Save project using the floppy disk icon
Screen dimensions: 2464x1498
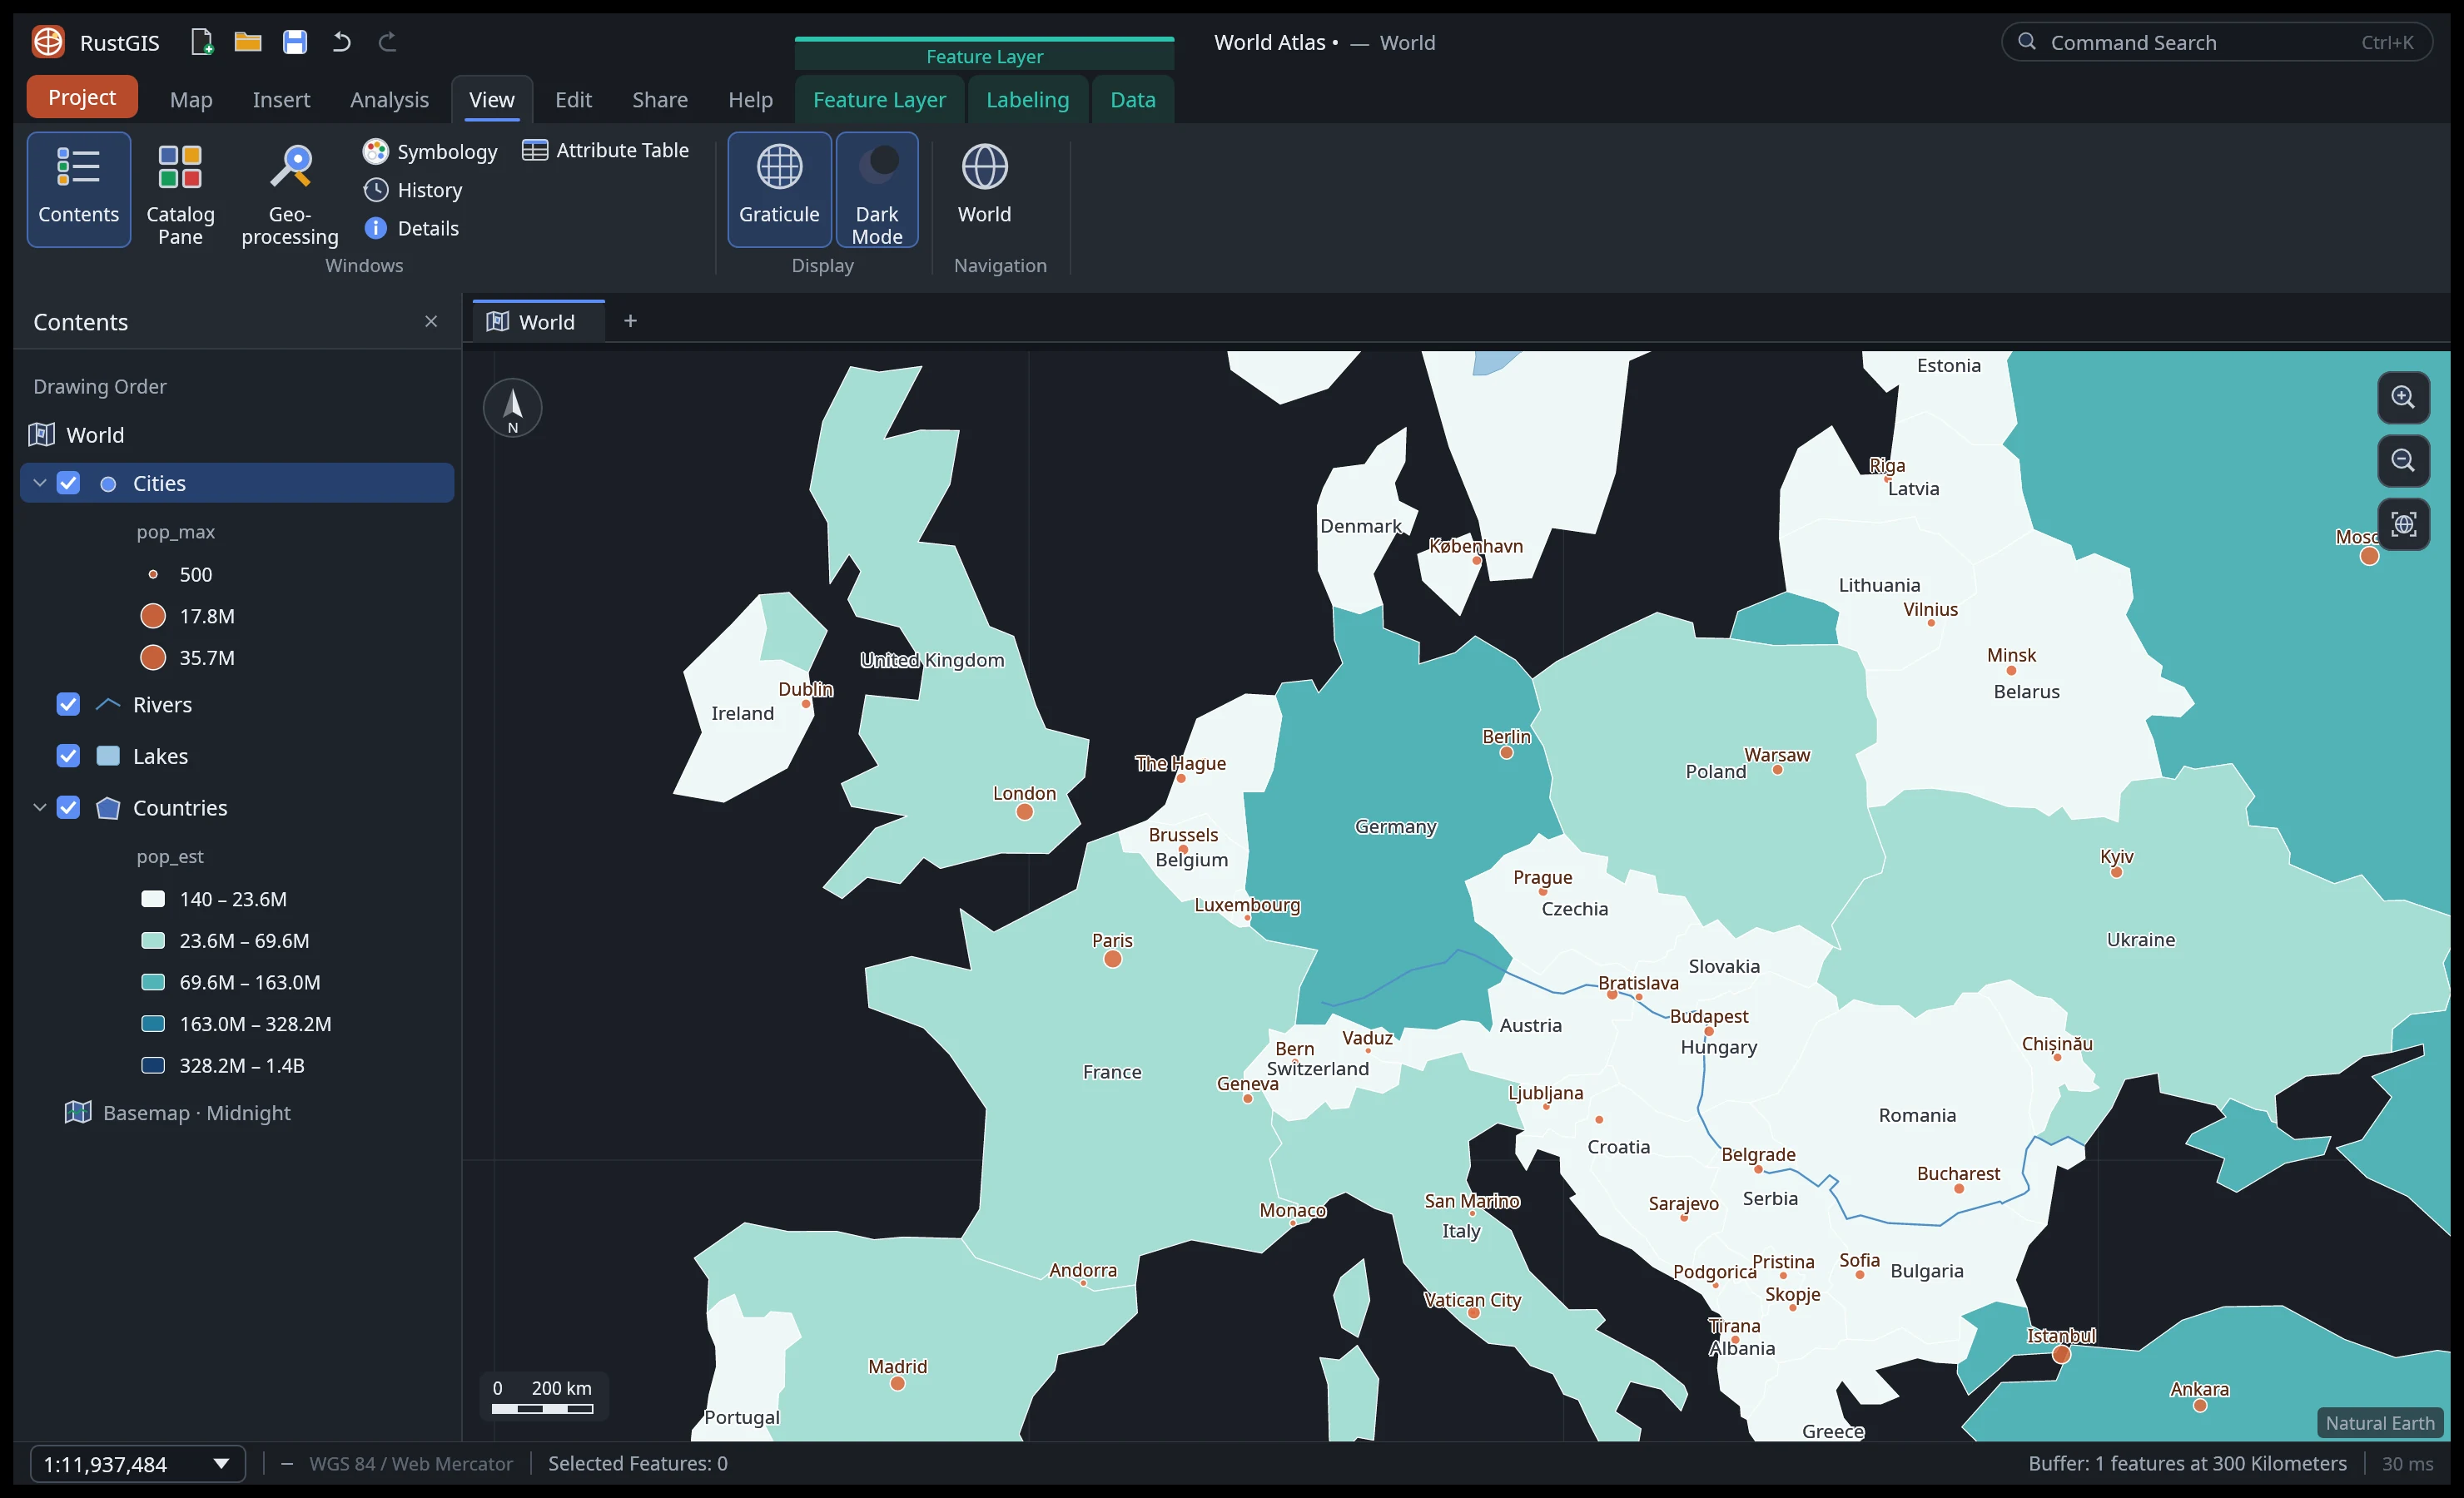tap(294, 42)
